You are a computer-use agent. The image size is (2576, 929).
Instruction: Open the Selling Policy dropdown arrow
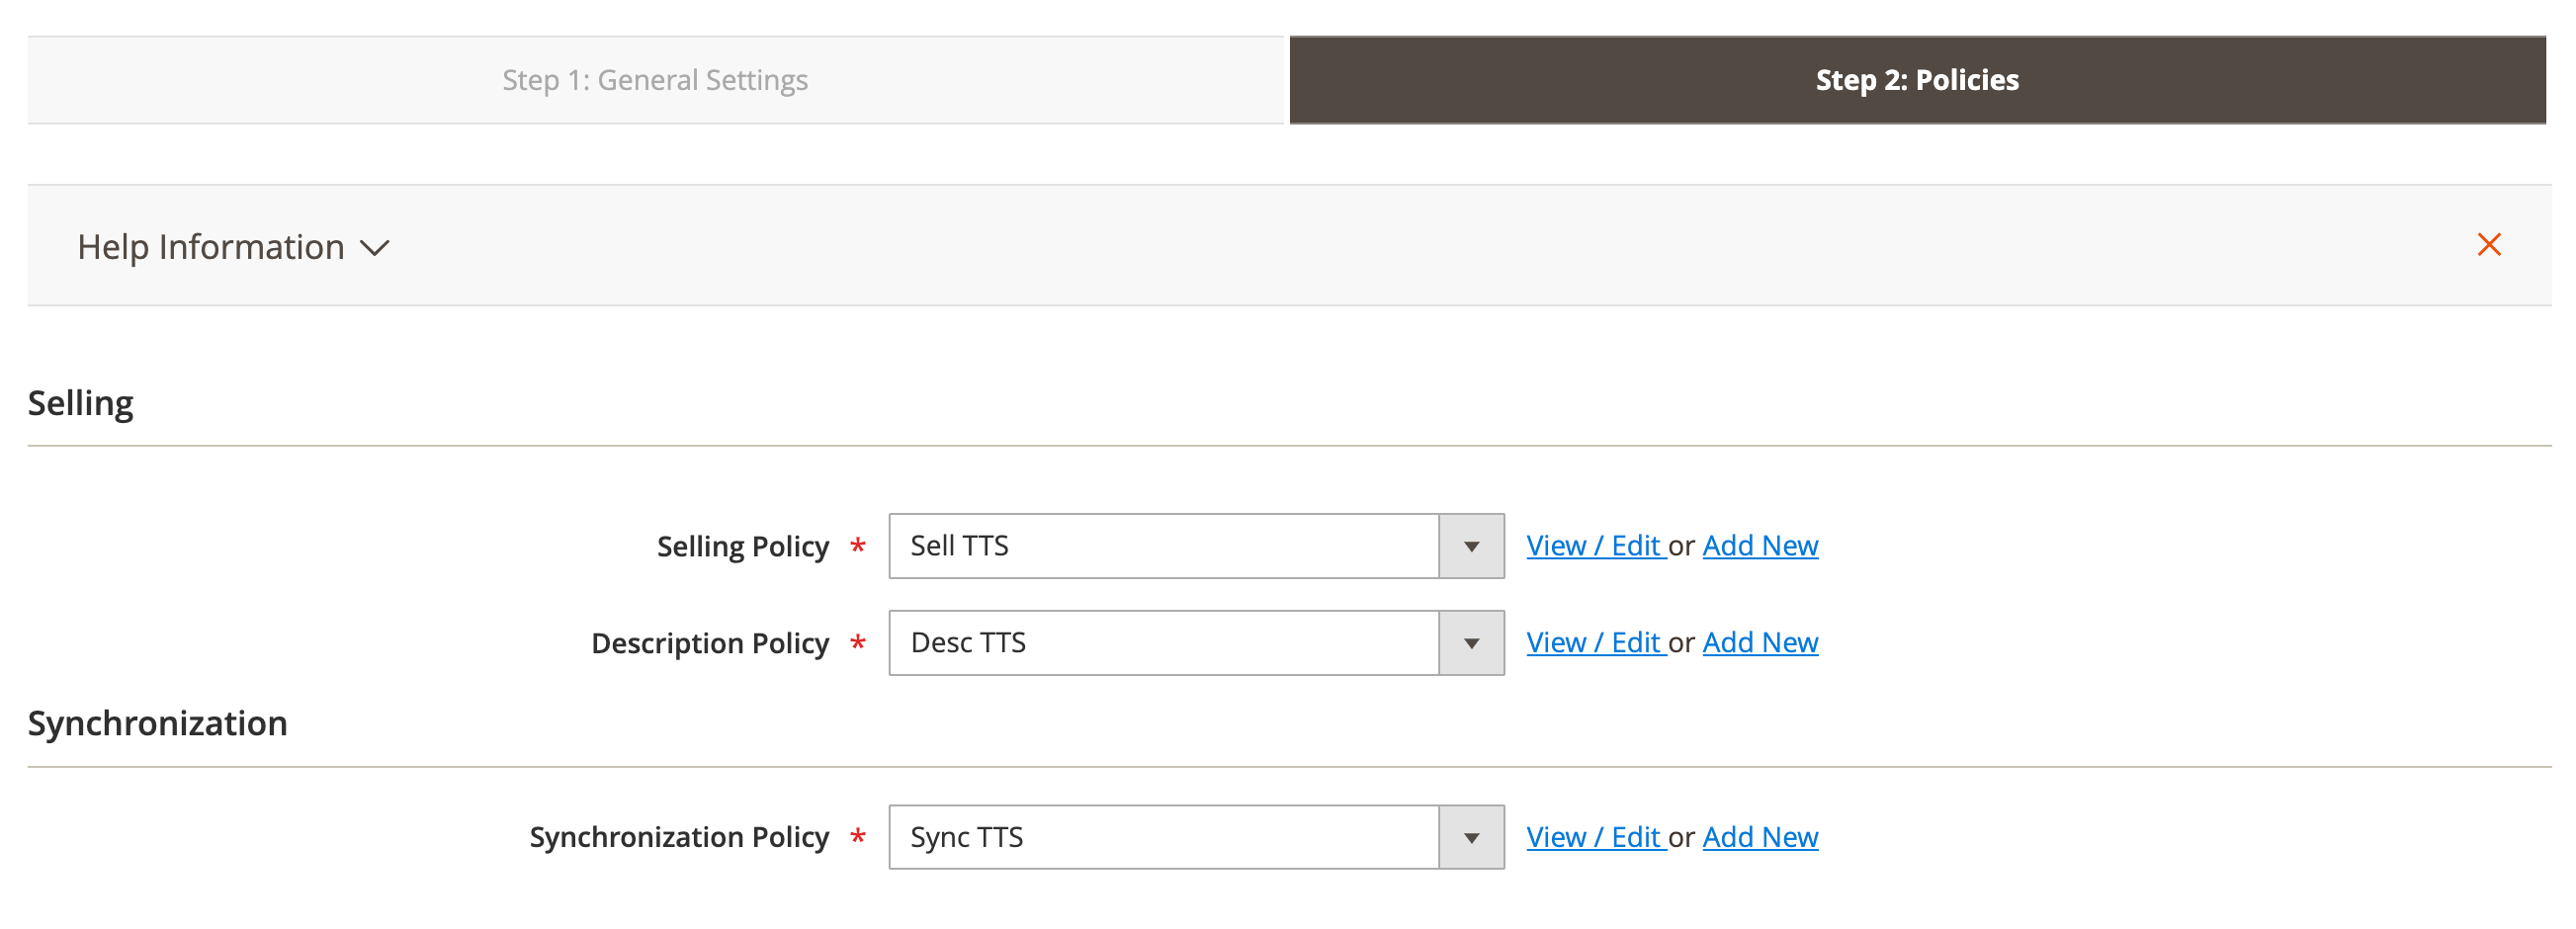1470,546
